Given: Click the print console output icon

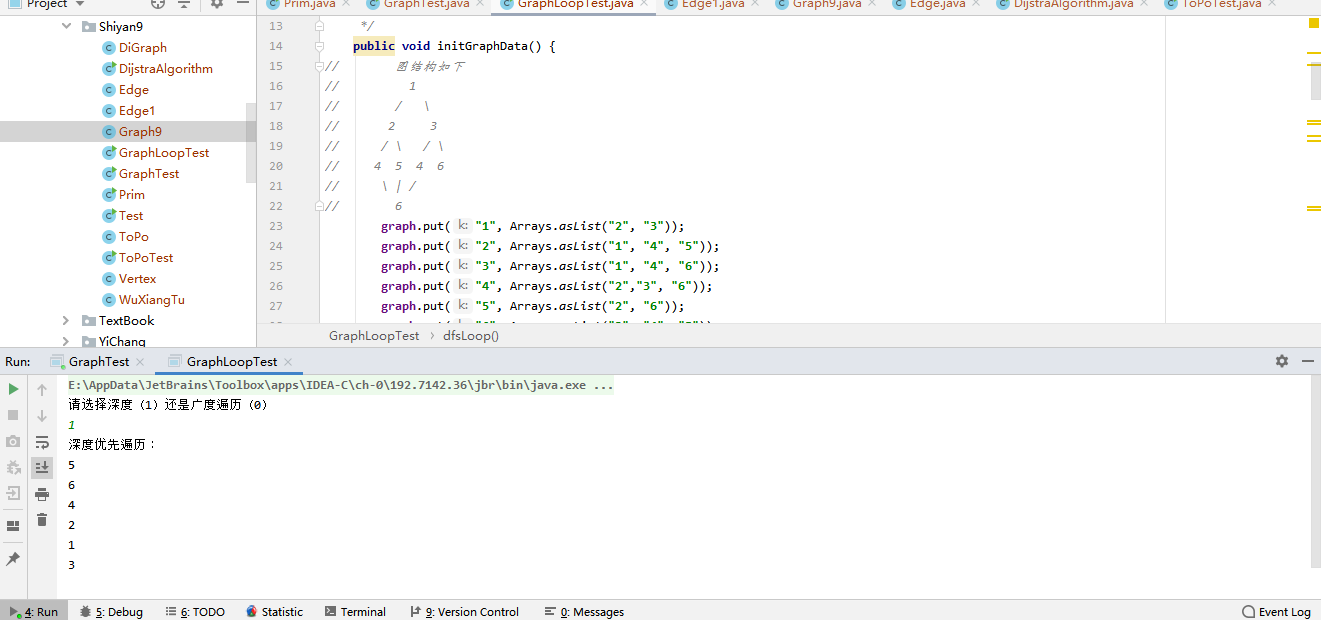Looking at the screenshot, I should pos(42,494).
